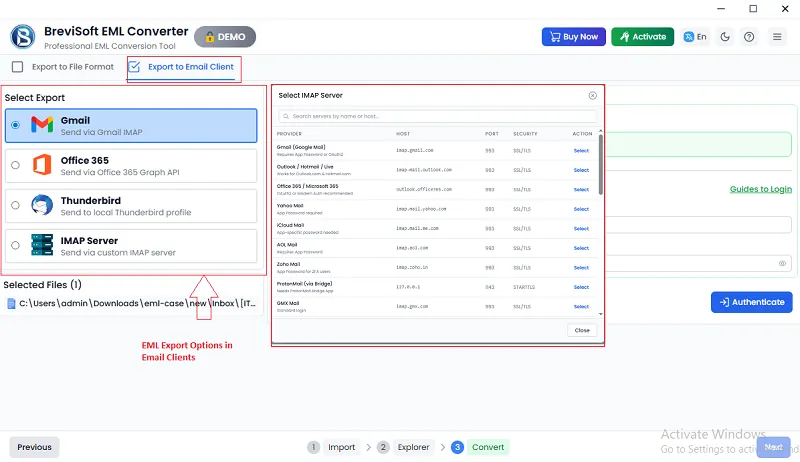Click the Office 365 logo icon
800x462 pixels.
41,165
